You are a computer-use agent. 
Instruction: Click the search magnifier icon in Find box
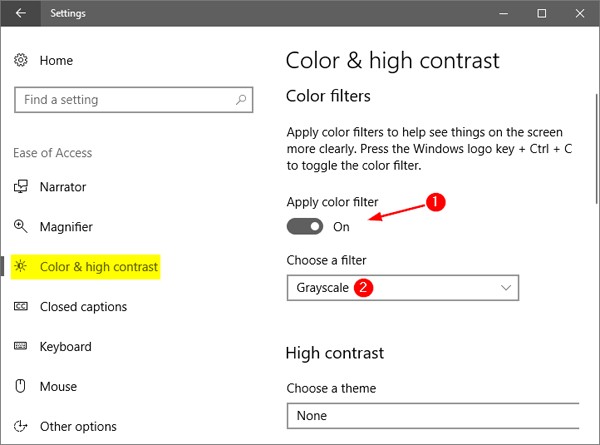coord(241,100)
